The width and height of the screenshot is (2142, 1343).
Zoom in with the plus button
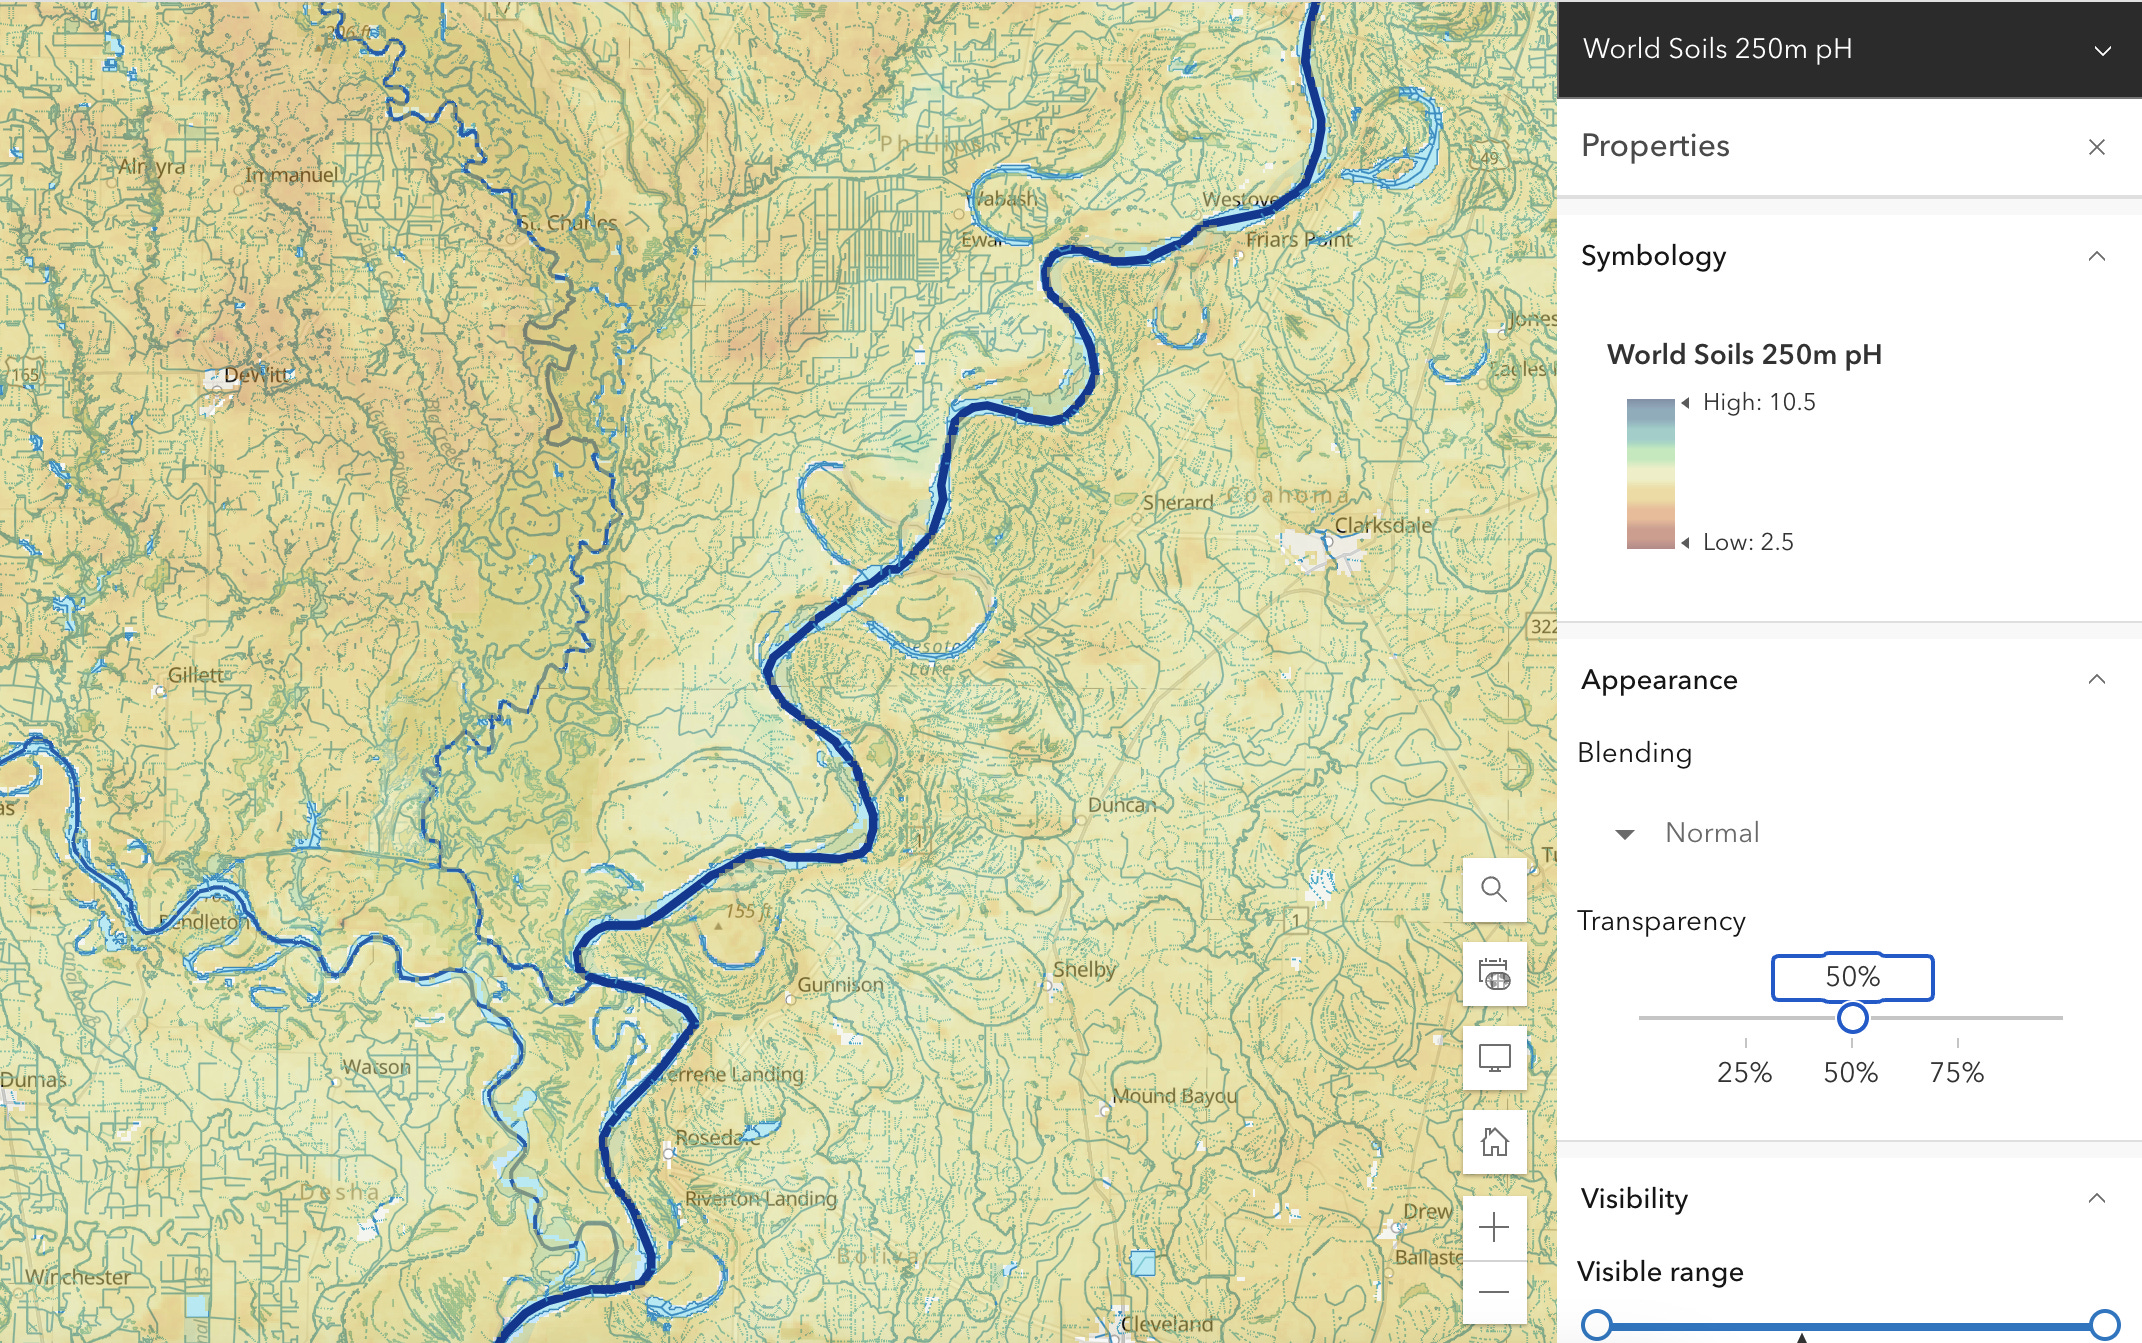[1494, 1227]
